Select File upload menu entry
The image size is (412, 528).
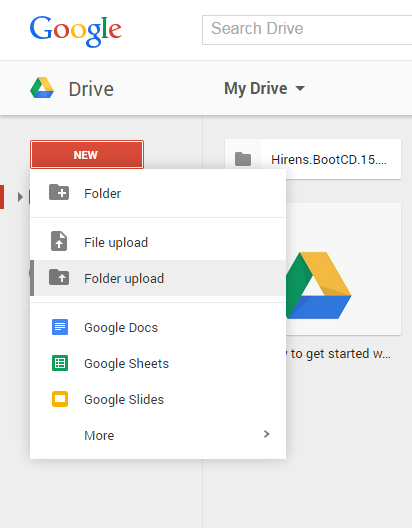pyautogui.click(x=158, y=242)
